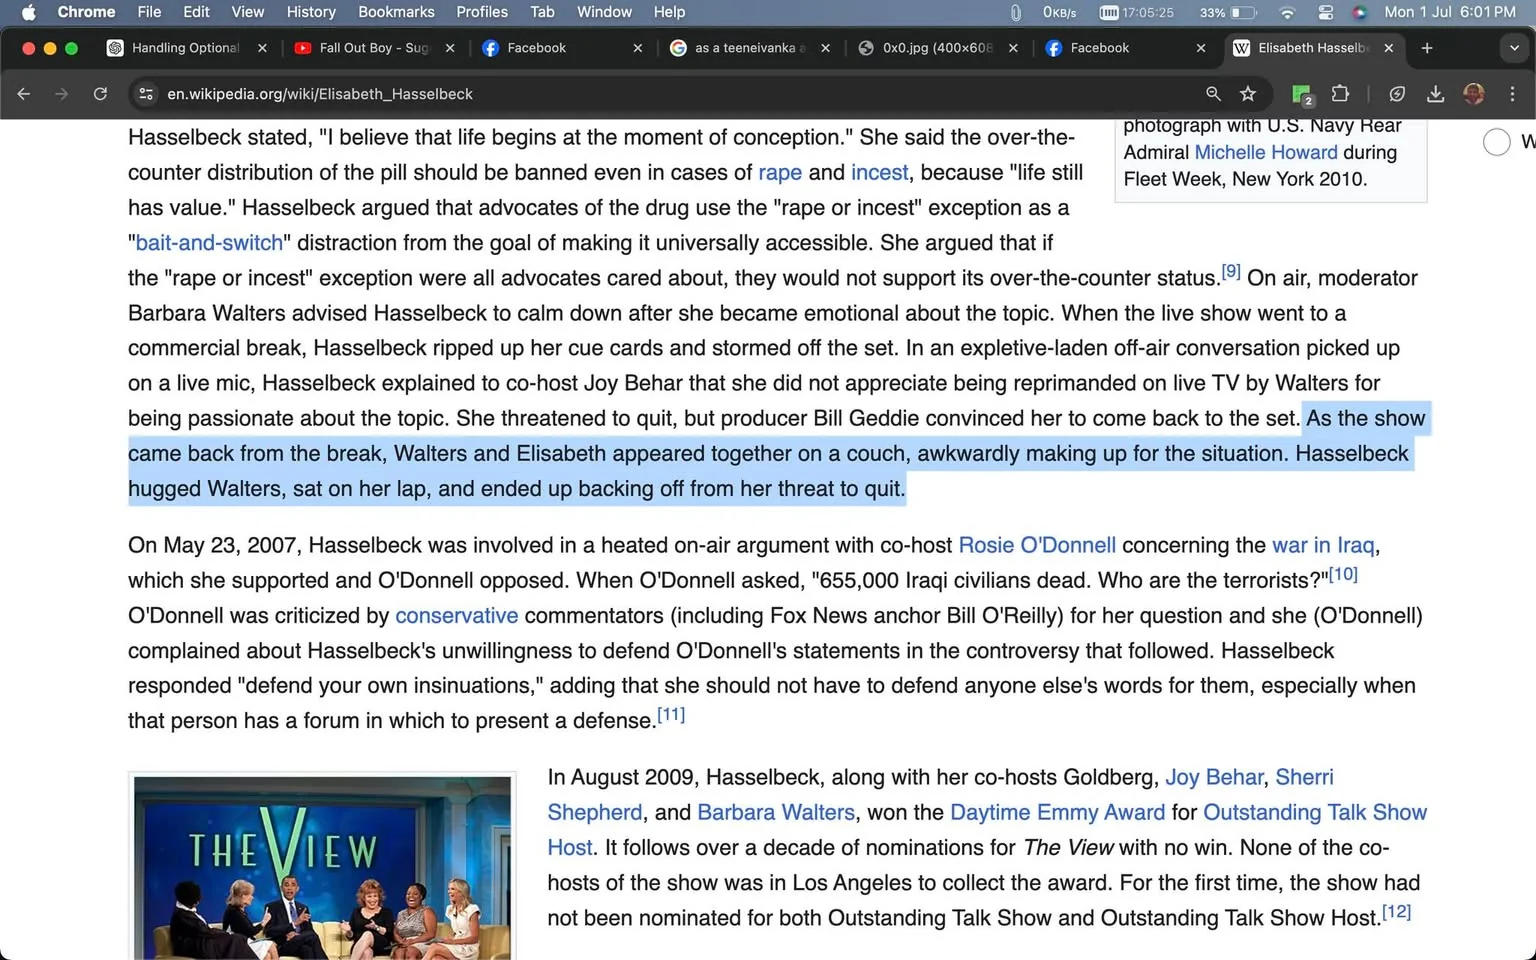Screen dimensions: 1536x960
Task: Open macOS Control Center
Action: click(x=1325, y=12)
